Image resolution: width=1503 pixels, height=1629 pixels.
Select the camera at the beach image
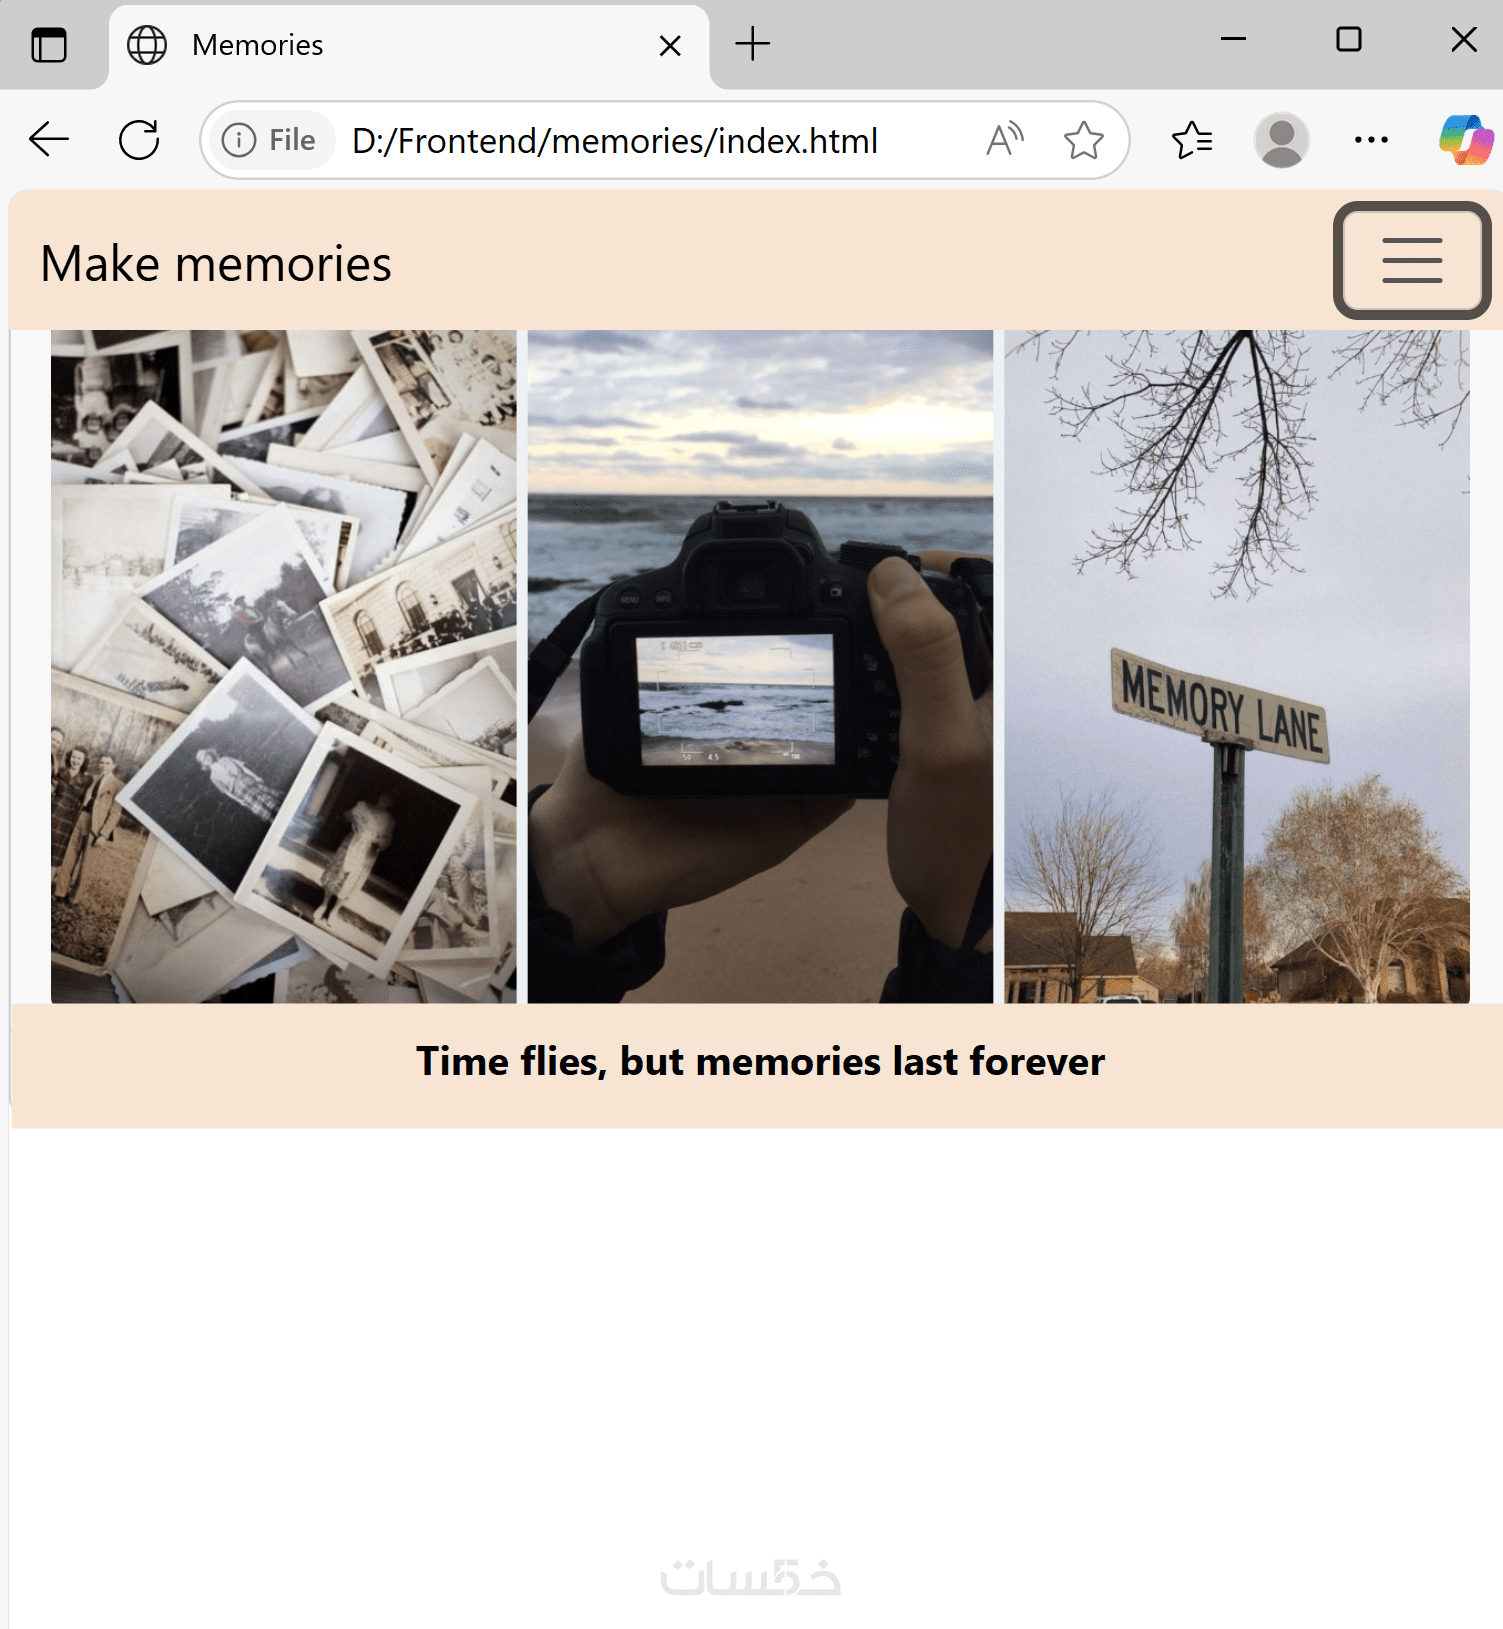(760, 666)
